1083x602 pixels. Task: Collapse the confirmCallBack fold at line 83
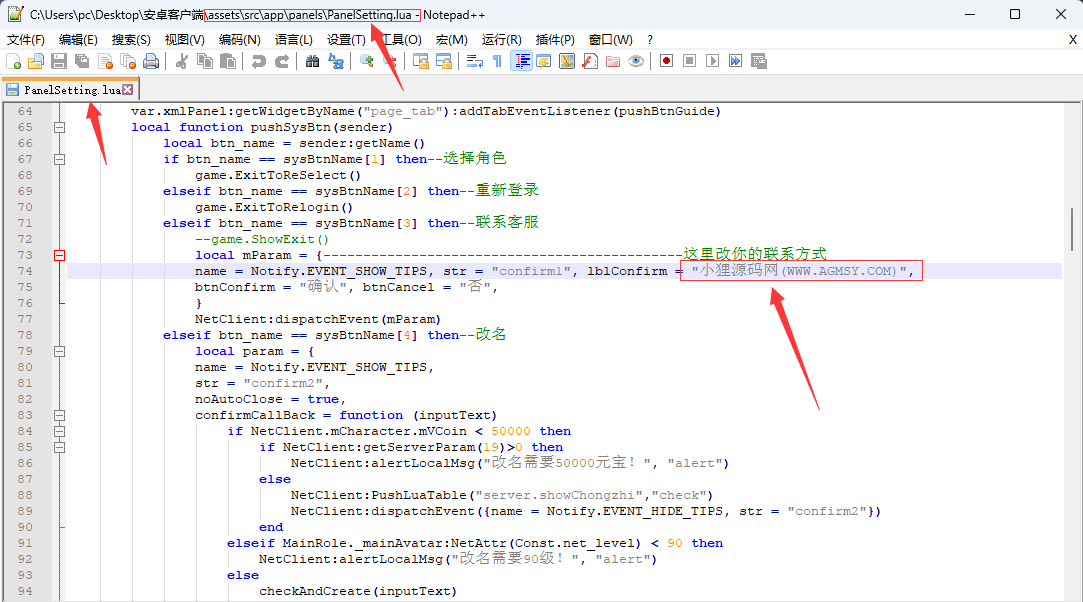[59, 415]
